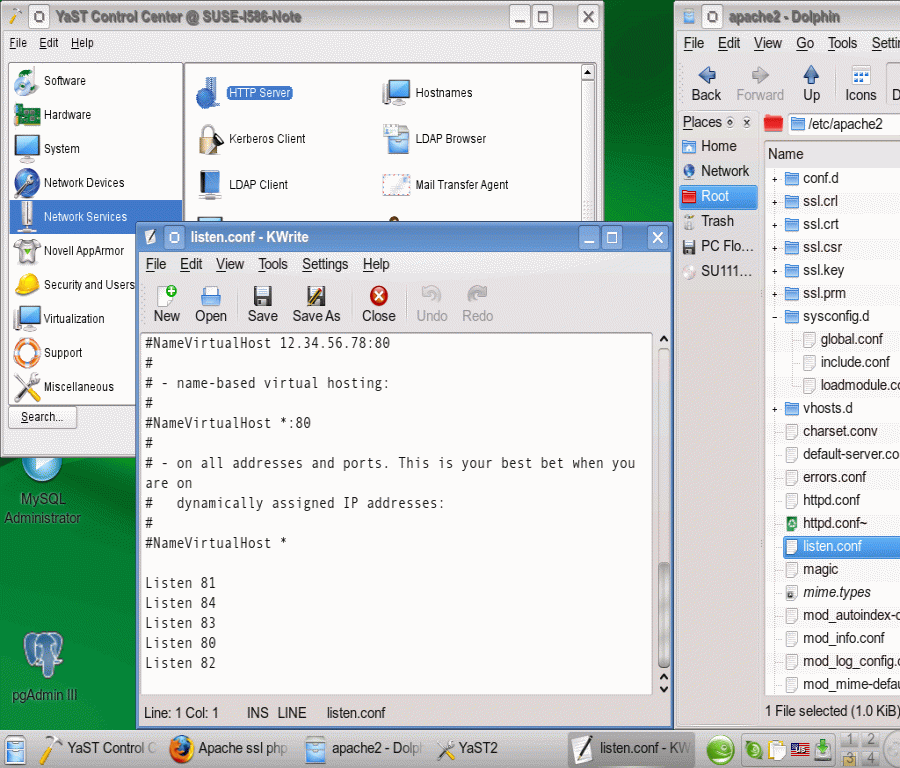Open the LDAP Browser module
Viewport: 900px width, 768px height.
pyautogui.click(x=435, y=139)
